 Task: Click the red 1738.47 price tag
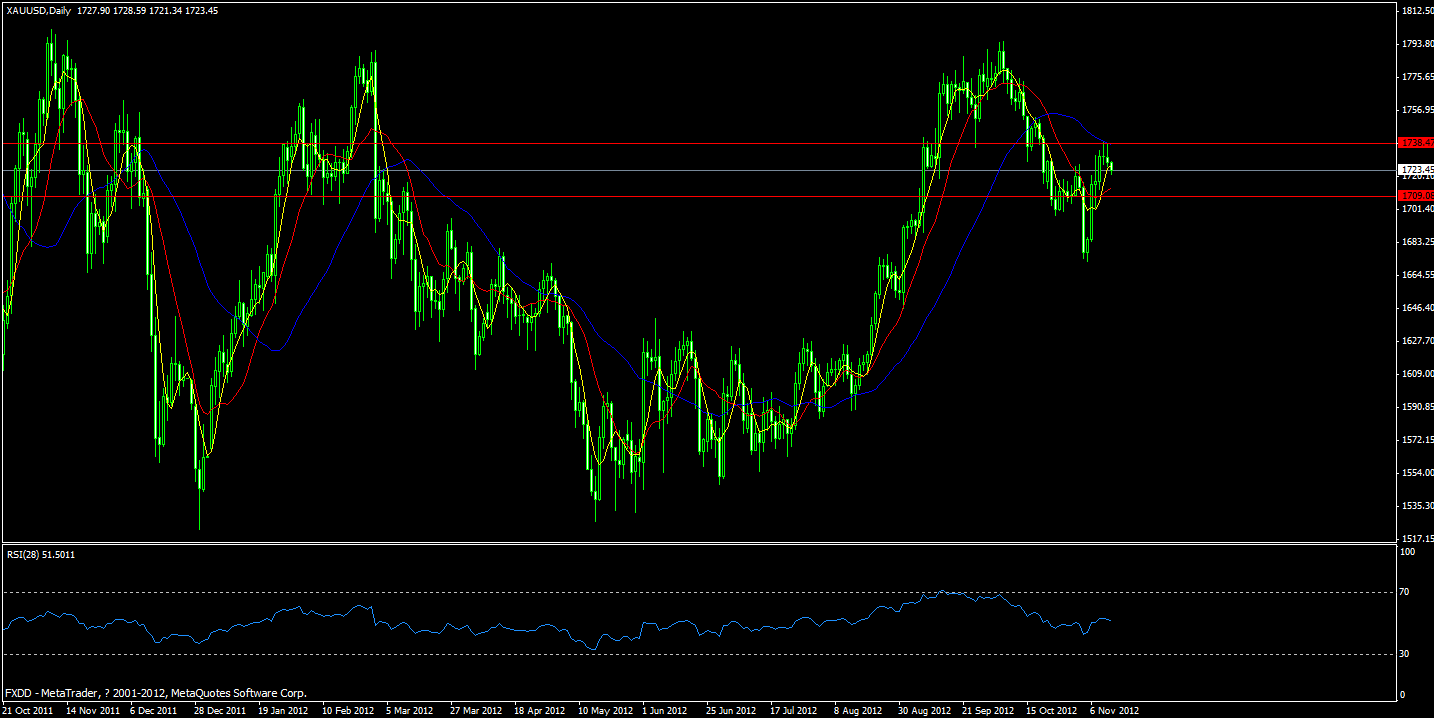[x=1414, y=143]
